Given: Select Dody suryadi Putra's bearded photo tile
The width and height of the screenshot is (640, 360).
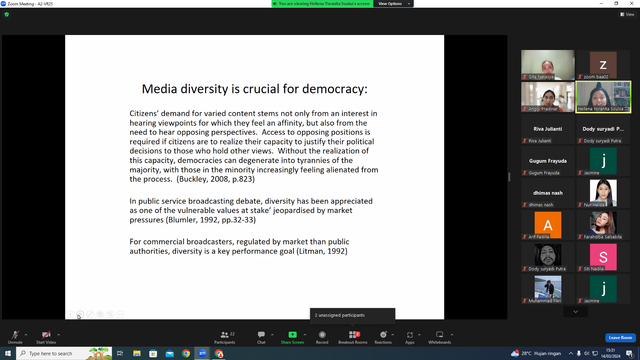Looking at the screenshot, I should pyautogui.click(x=548, y=257).
